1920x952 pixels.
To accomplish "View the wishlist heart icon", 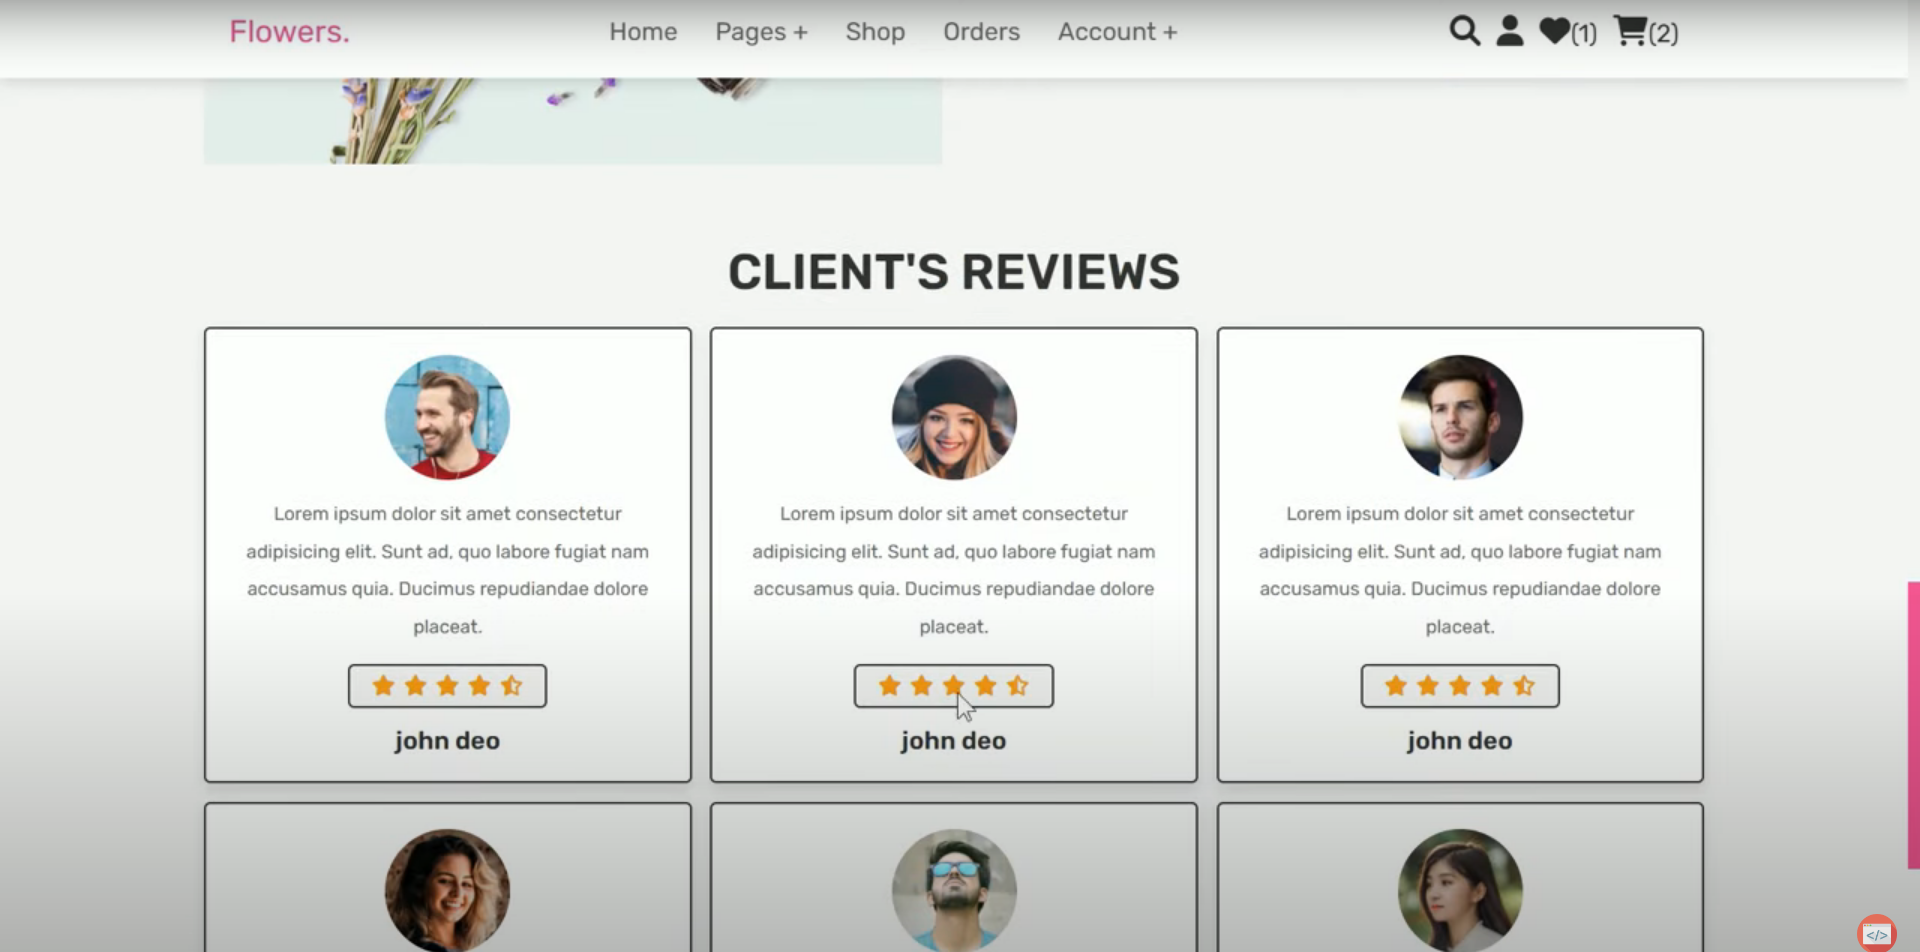I will click(x=1552, y=31).
